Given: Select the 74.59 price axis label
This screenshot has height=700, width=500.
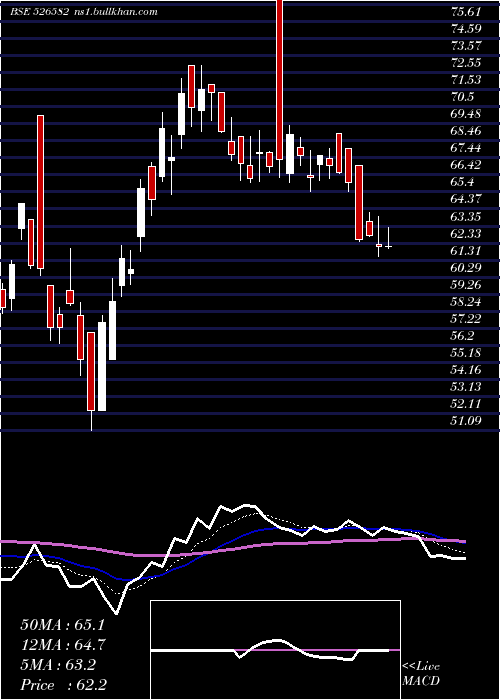Looking at the screenshot, I should click(466, 29).
